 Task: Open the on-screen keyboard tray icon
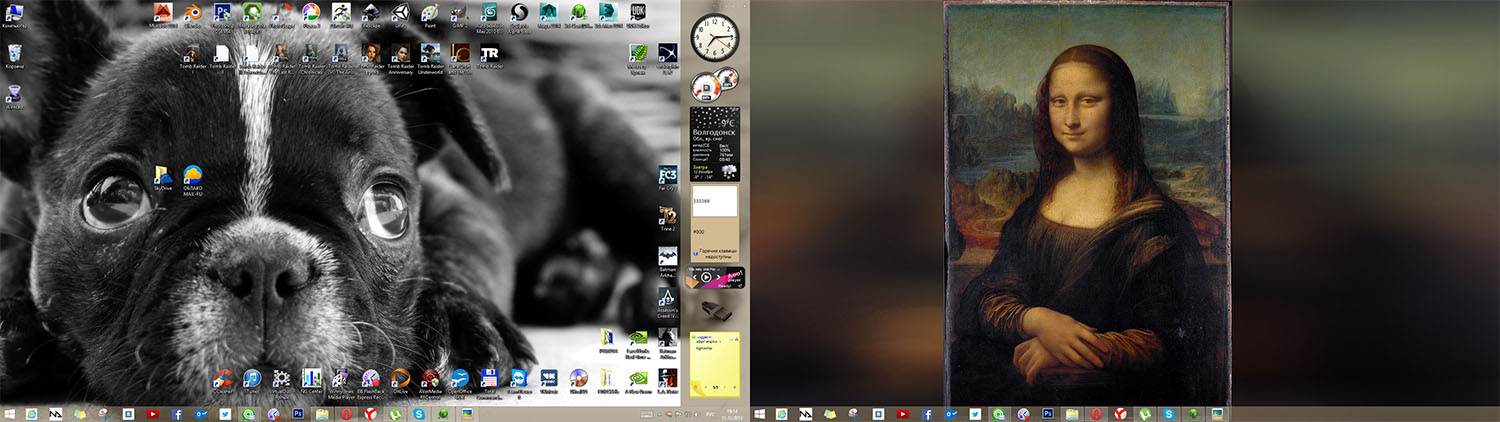pos(646,413)
